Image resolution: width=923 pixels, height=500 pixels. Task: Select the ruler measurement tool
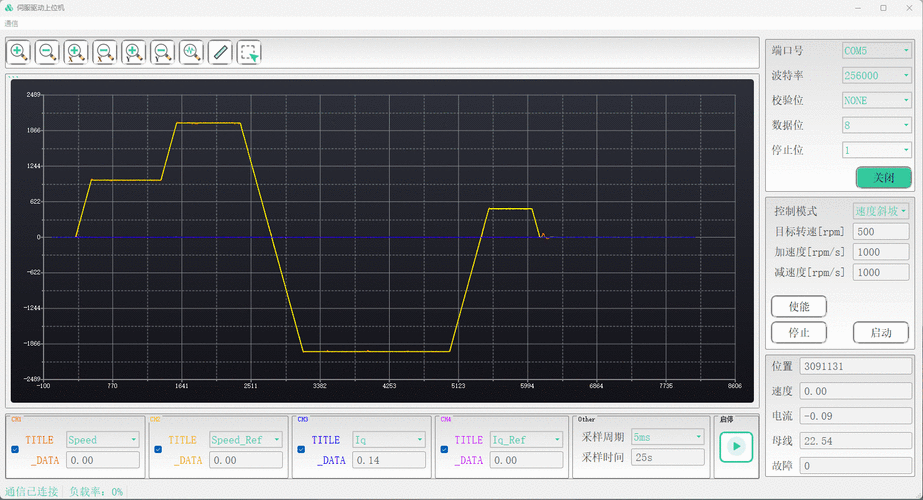(x=221, y=52)
